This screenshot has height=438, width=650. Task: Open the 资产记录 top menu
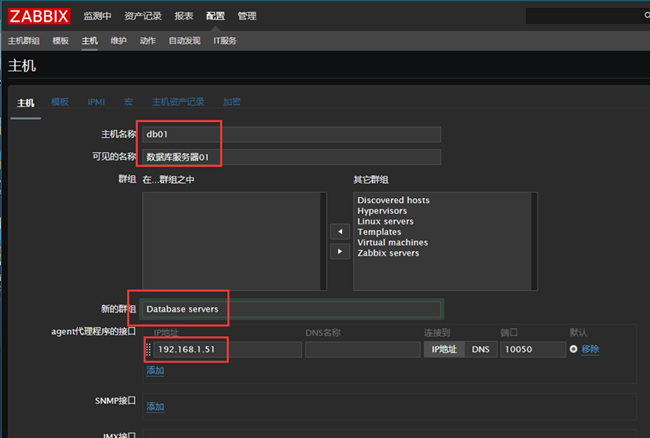[x=143, y=16]
